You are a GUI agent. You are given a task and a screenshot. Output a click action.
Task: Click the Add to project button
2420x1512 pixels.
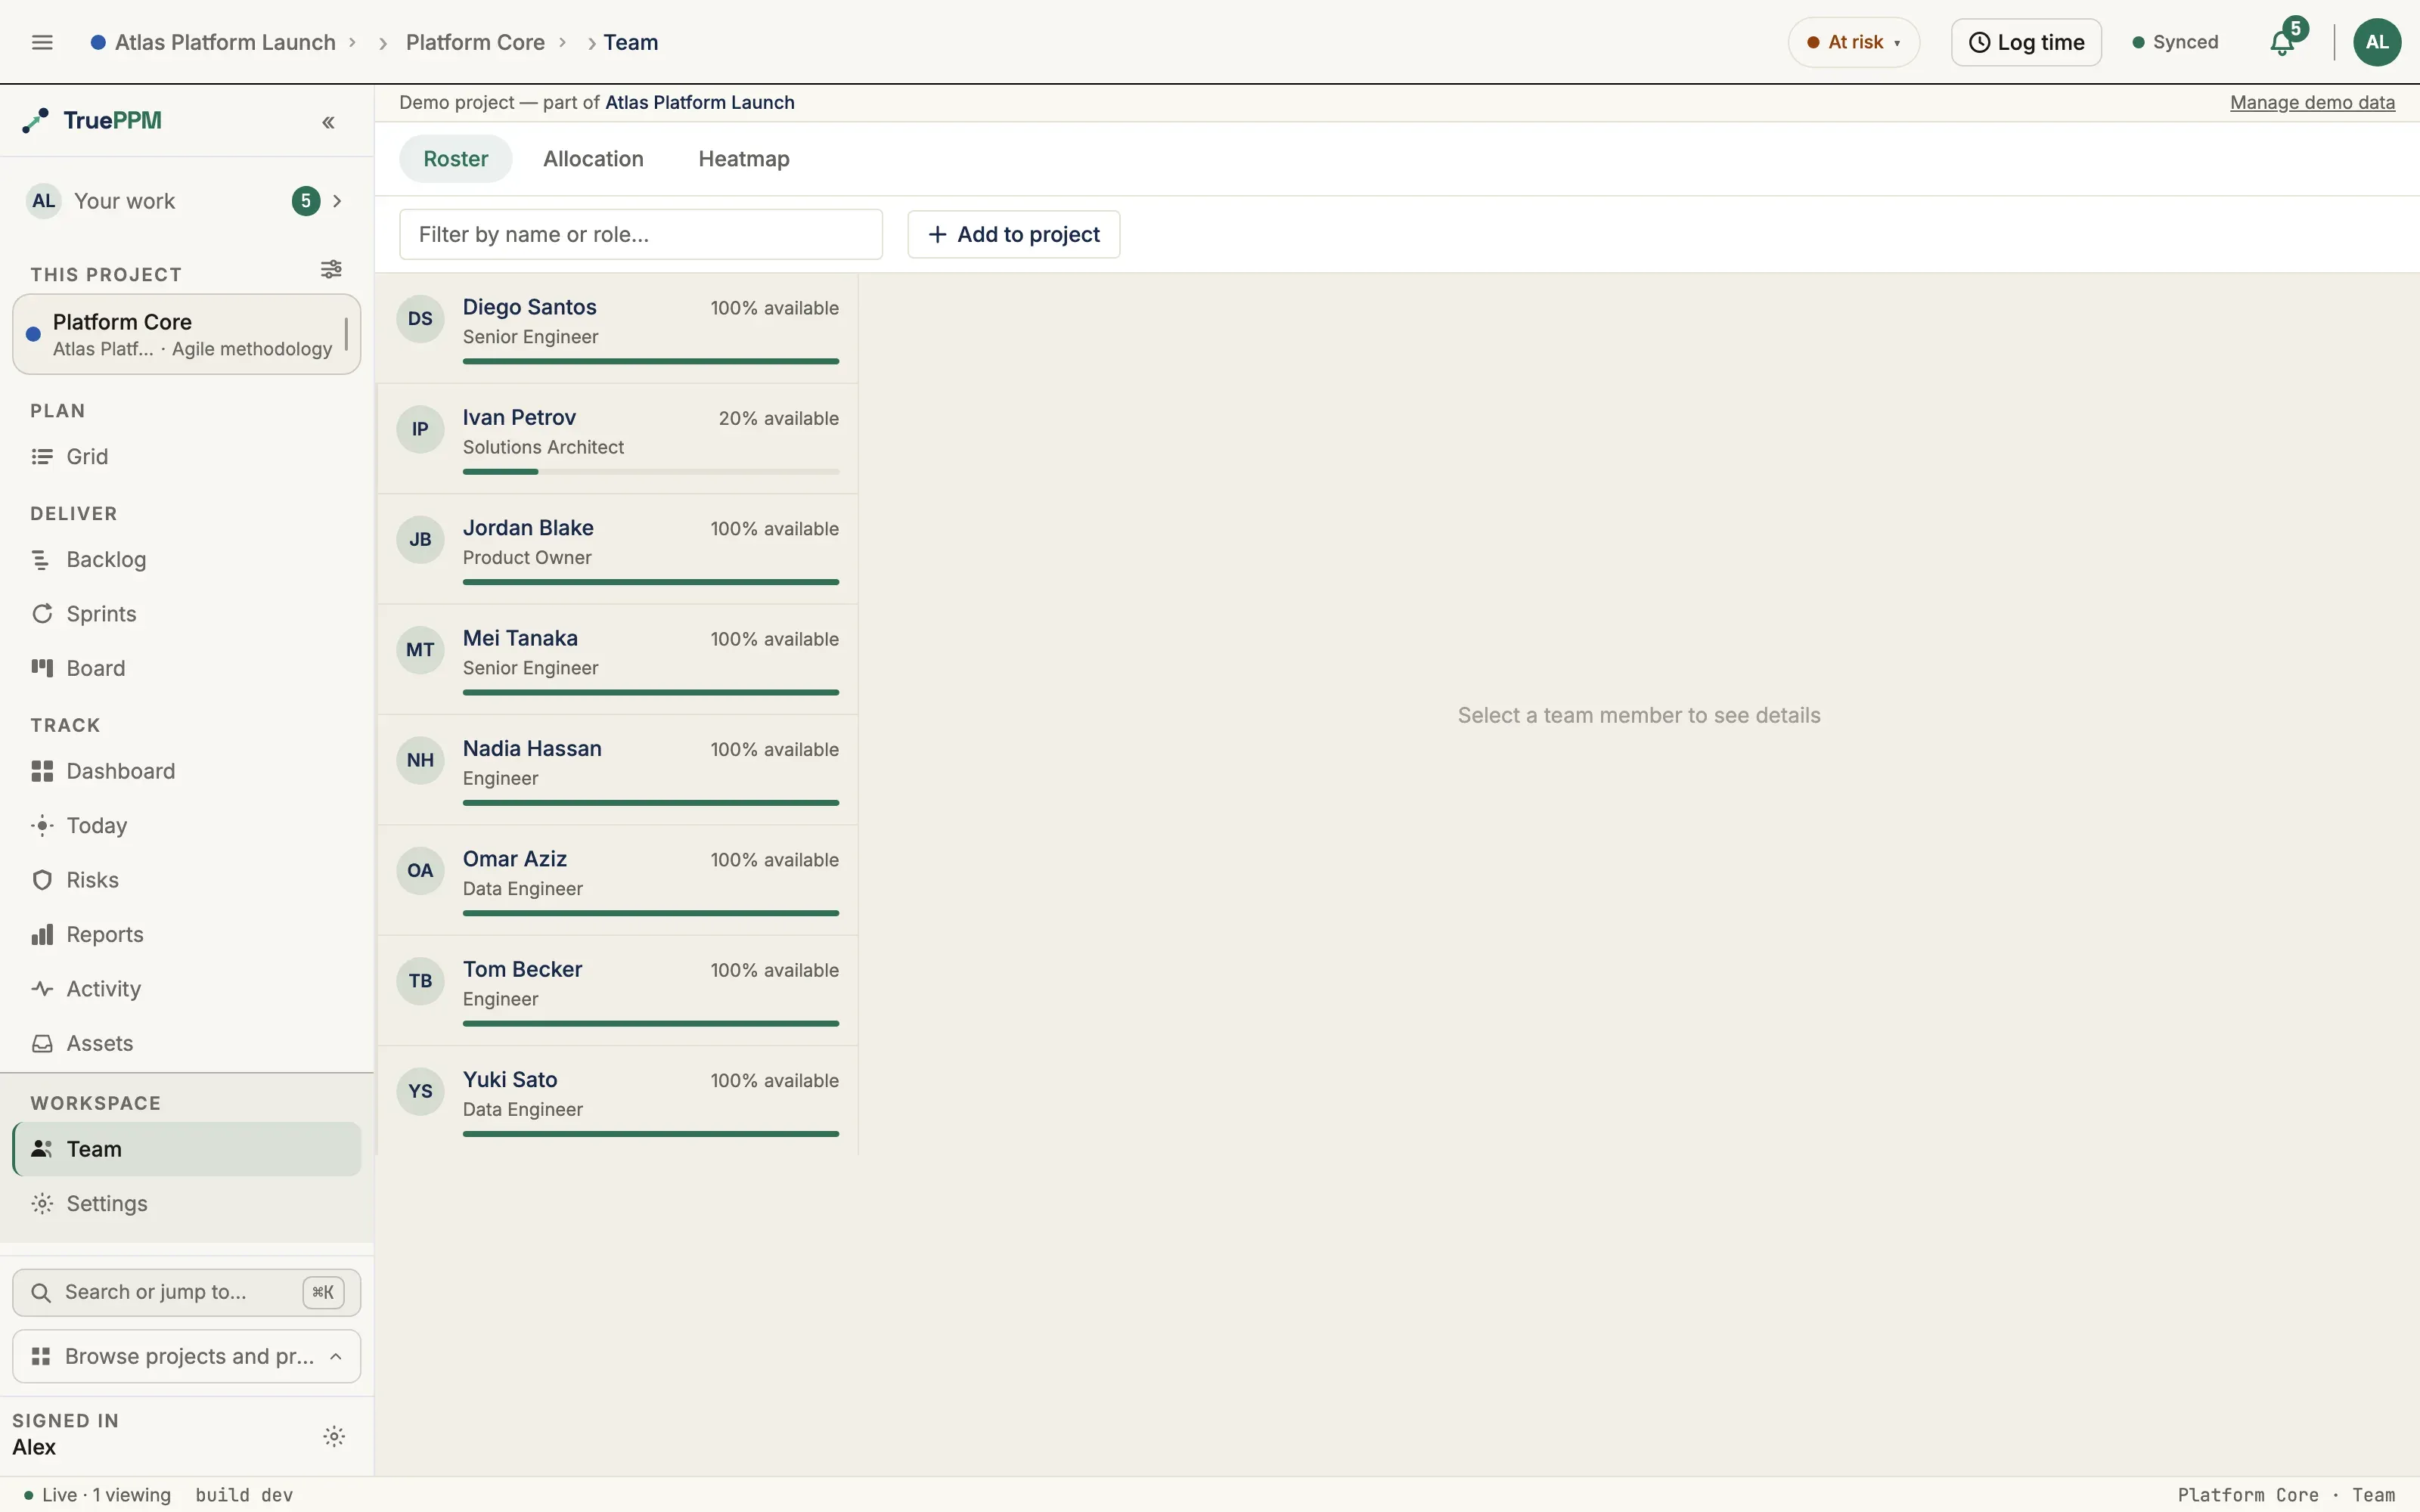click(1013, 234)
